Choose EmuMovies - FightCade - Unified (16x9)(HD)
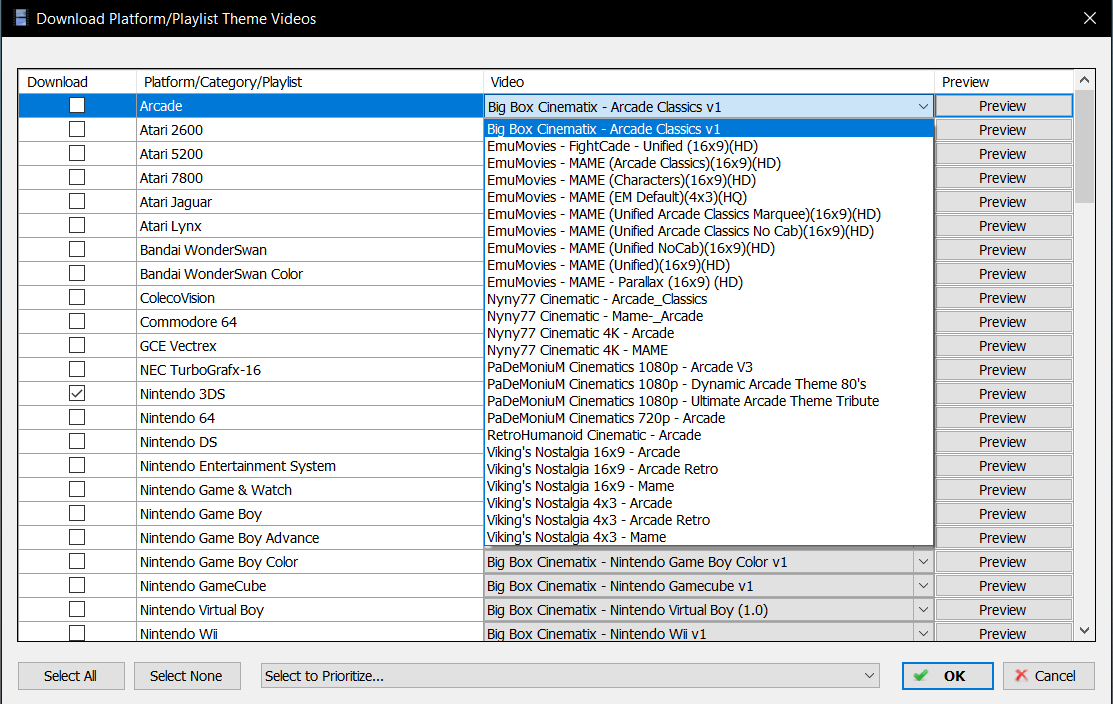Screen dimensions: 1113x704 pyautogui.click(x=708, y=146)
